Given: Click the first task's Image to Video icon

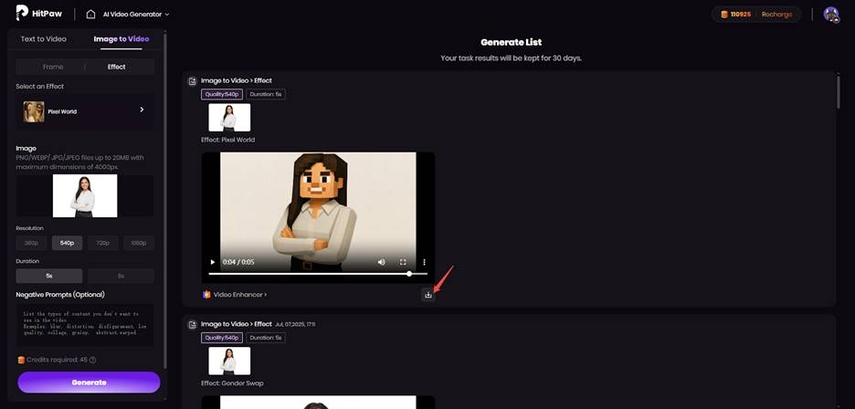Looking at the screenshot, I should [x=192, y=81].
